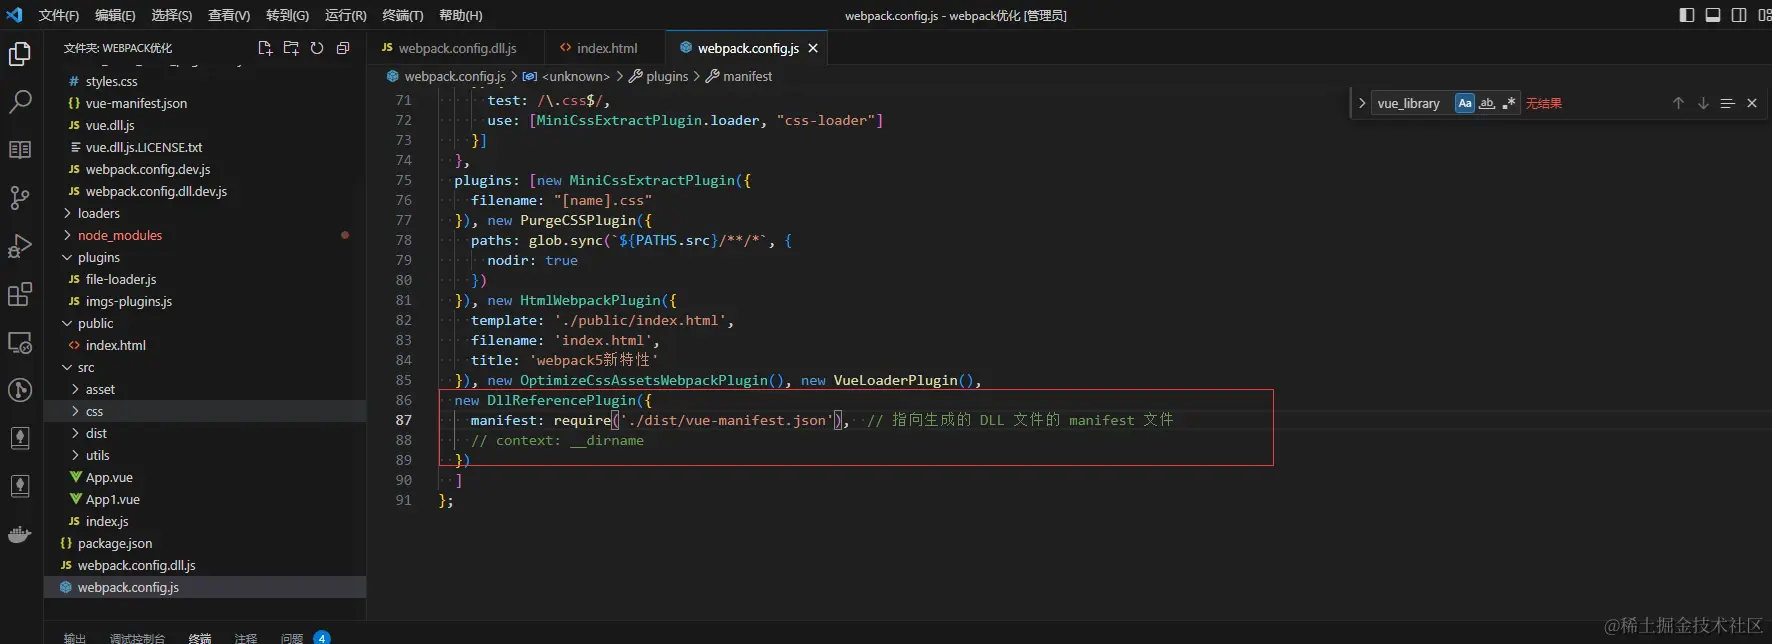Toggle bottom panel layout button
1772x644 pixels.
pyautogui.click(x=1713, y=15)
